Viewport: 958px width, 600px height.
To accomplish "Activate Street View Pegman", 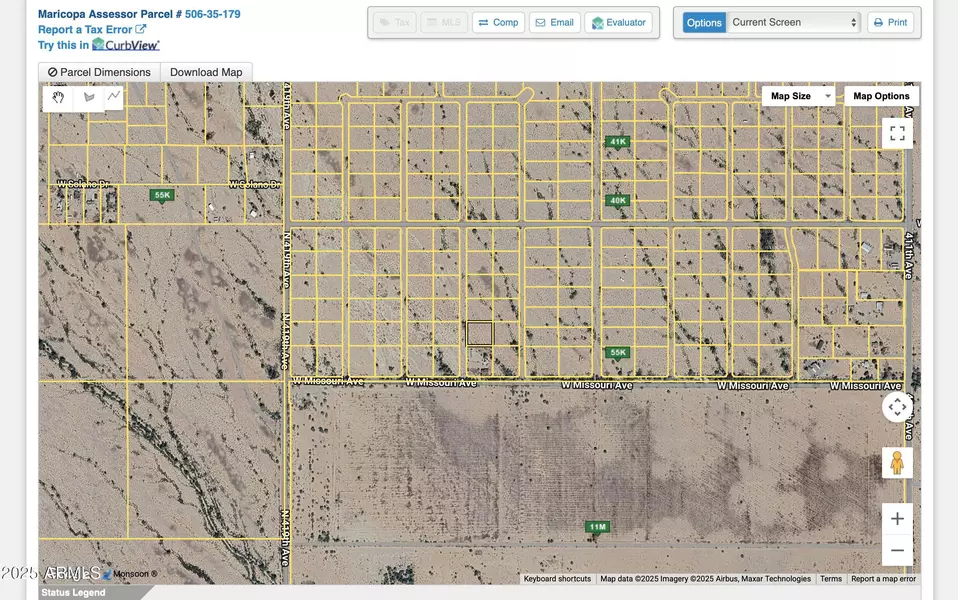I will coord(896,462).
